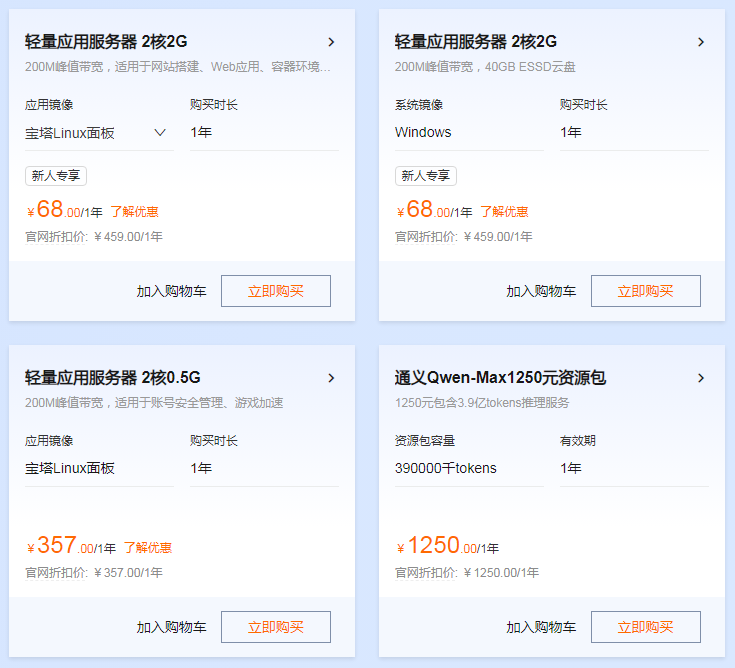Click 了解优惠 beside Windows server ¥68 price
This screenshot has height=668, width=735.
(504, 212)
